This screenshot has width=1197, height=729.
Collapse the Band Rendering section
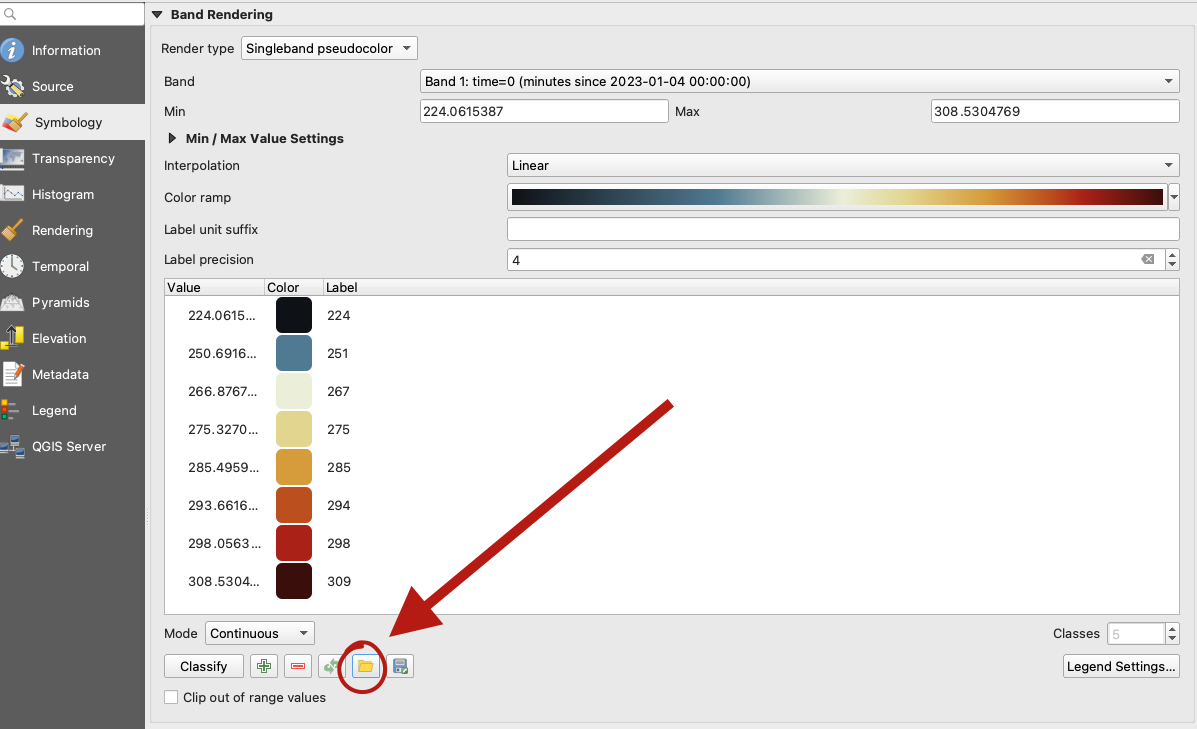pyautogui.click(x=157, y=15)
